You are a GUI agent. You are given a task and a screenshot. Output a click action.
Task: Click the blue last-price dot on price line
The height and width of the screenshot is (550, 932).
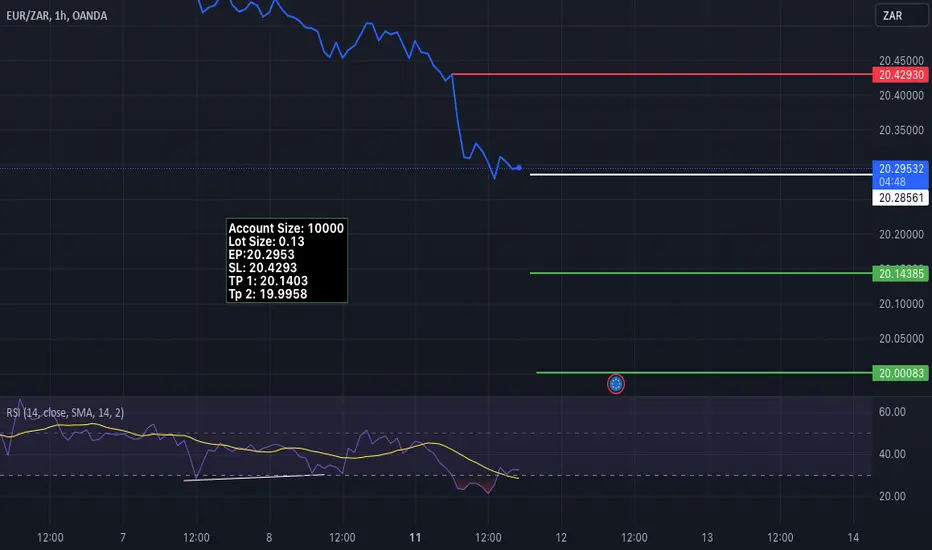click(x=519, y=168)
